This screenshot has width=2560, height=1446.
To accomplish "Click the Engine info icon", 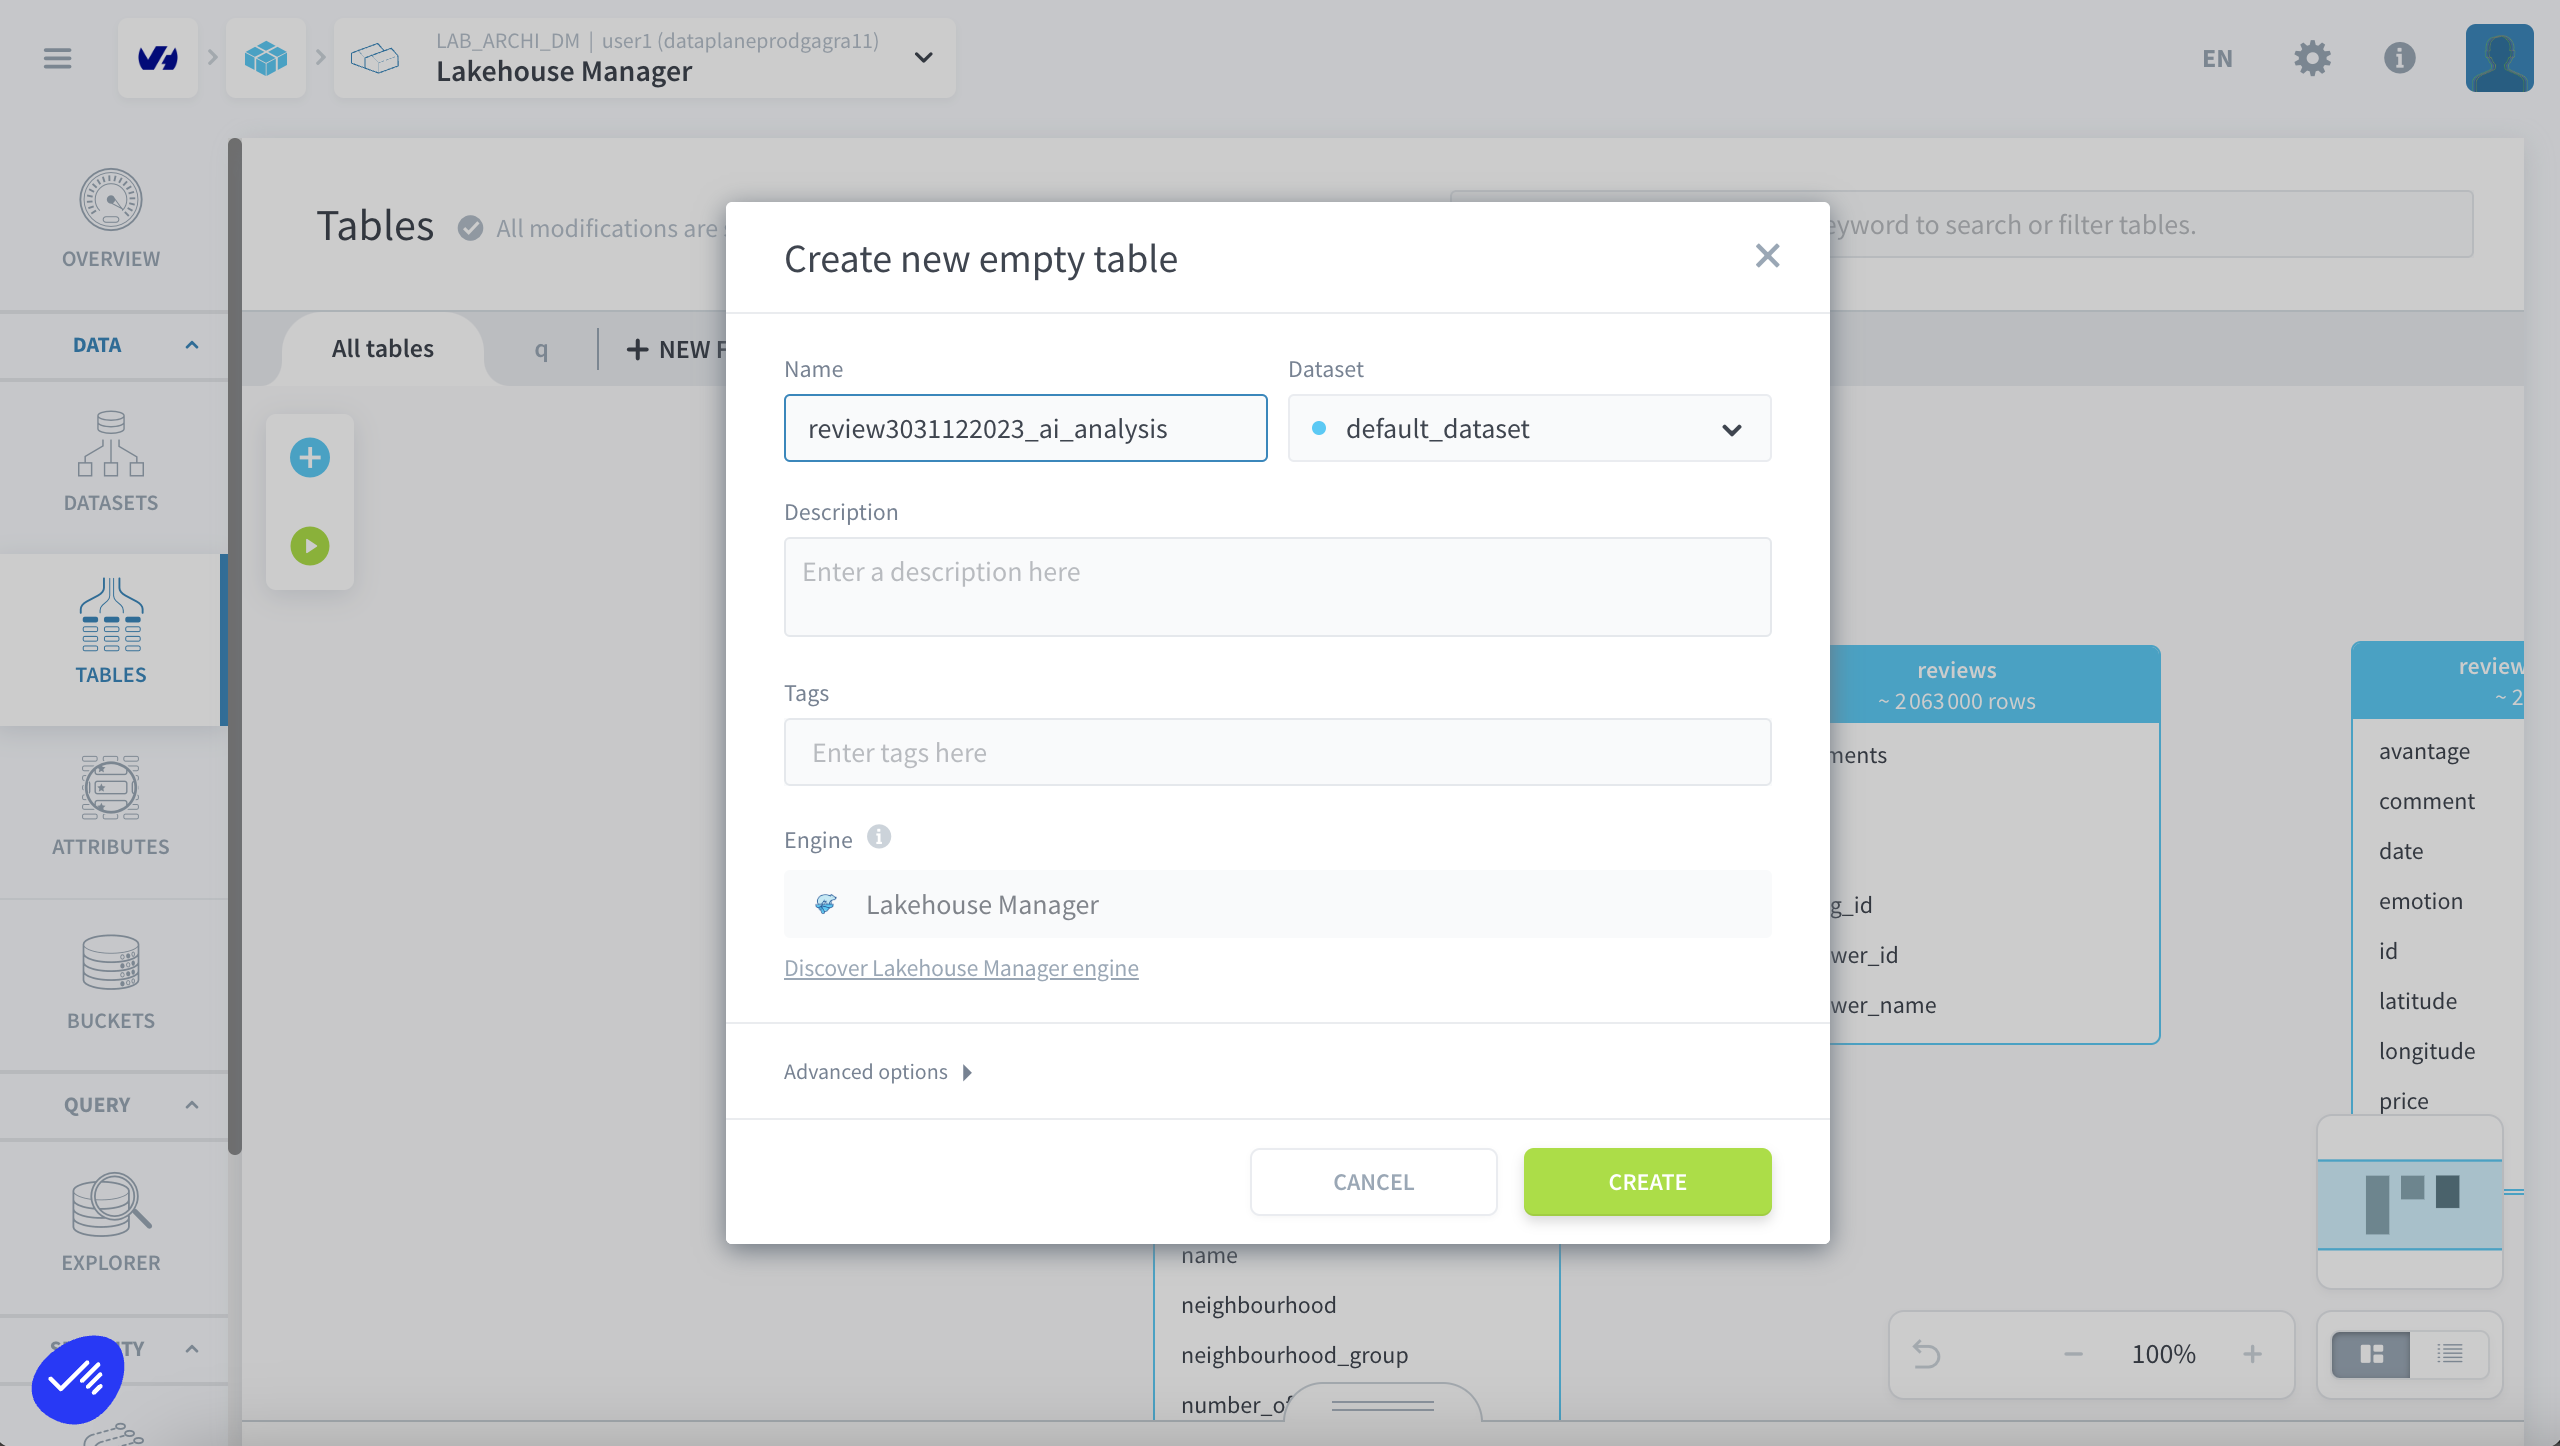I will point(879,837).
